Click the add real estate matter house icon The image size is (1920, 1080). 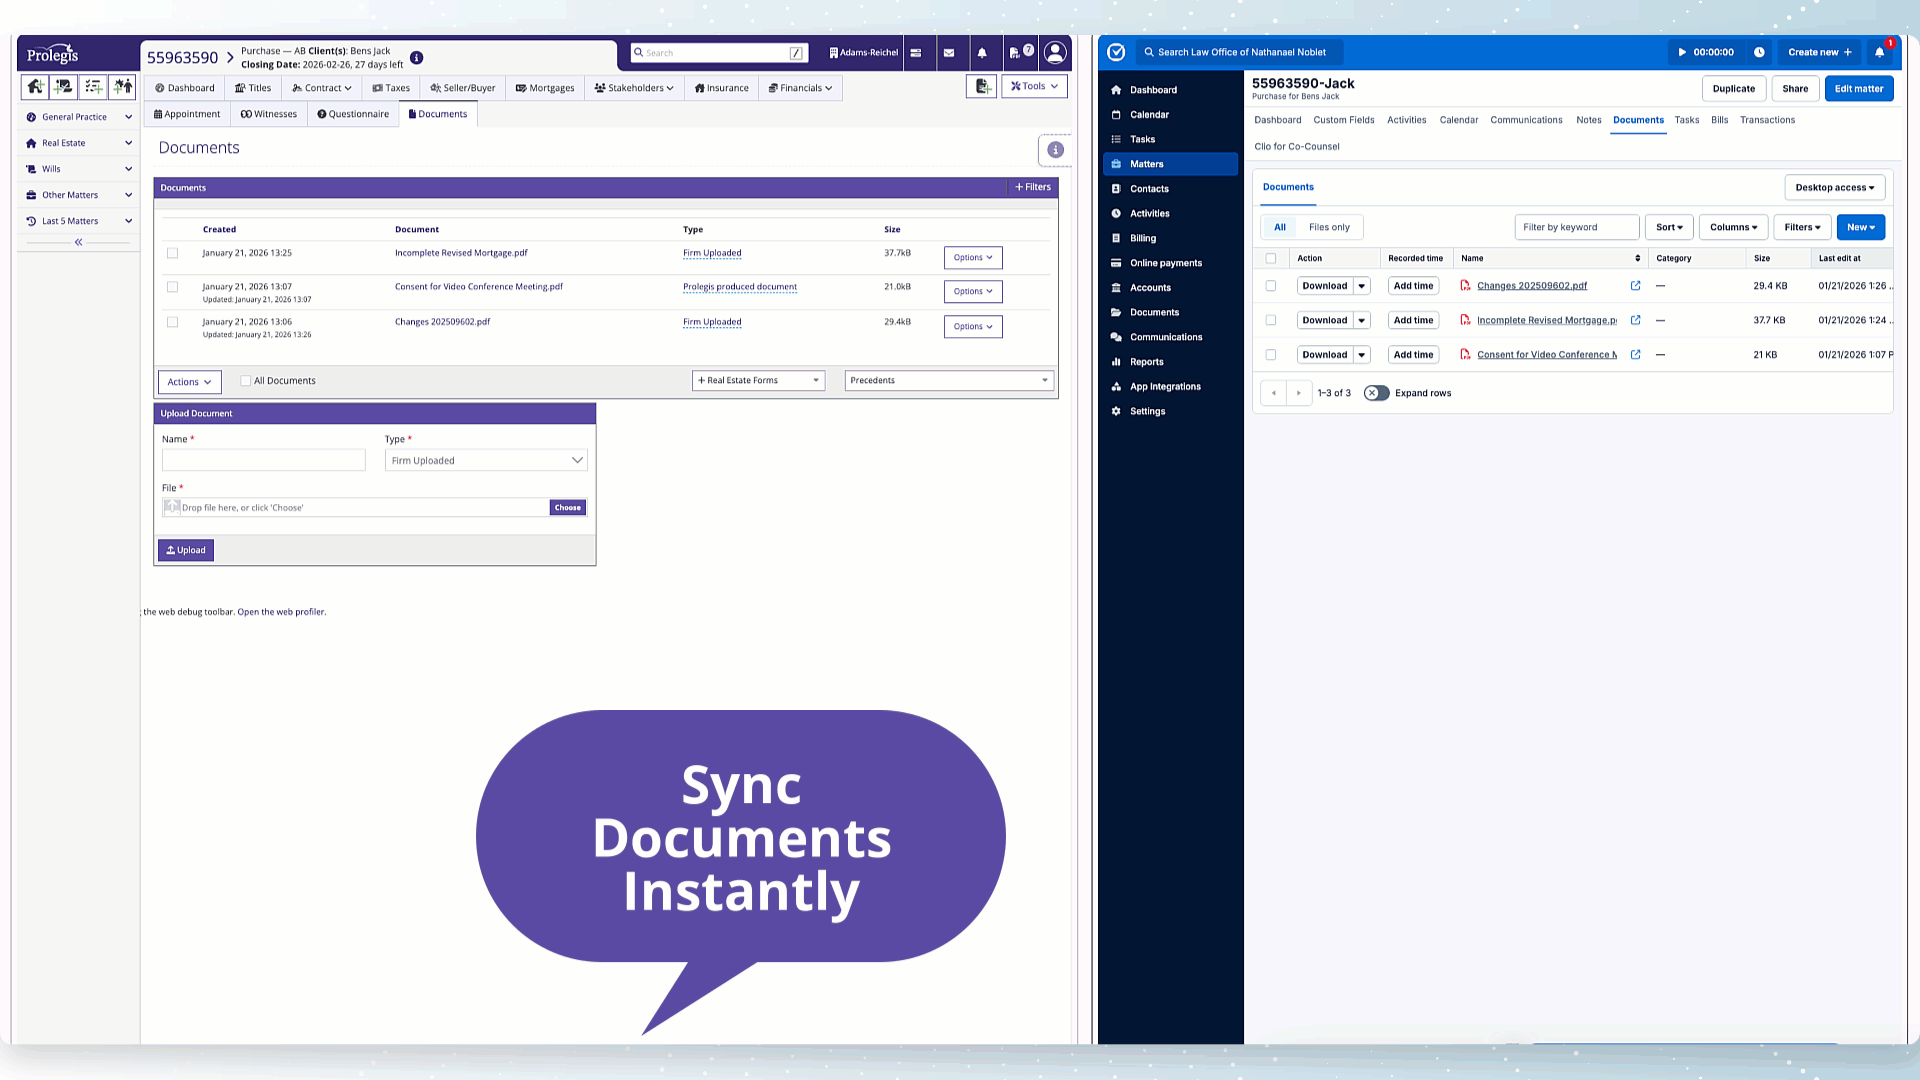click(35, 87)
